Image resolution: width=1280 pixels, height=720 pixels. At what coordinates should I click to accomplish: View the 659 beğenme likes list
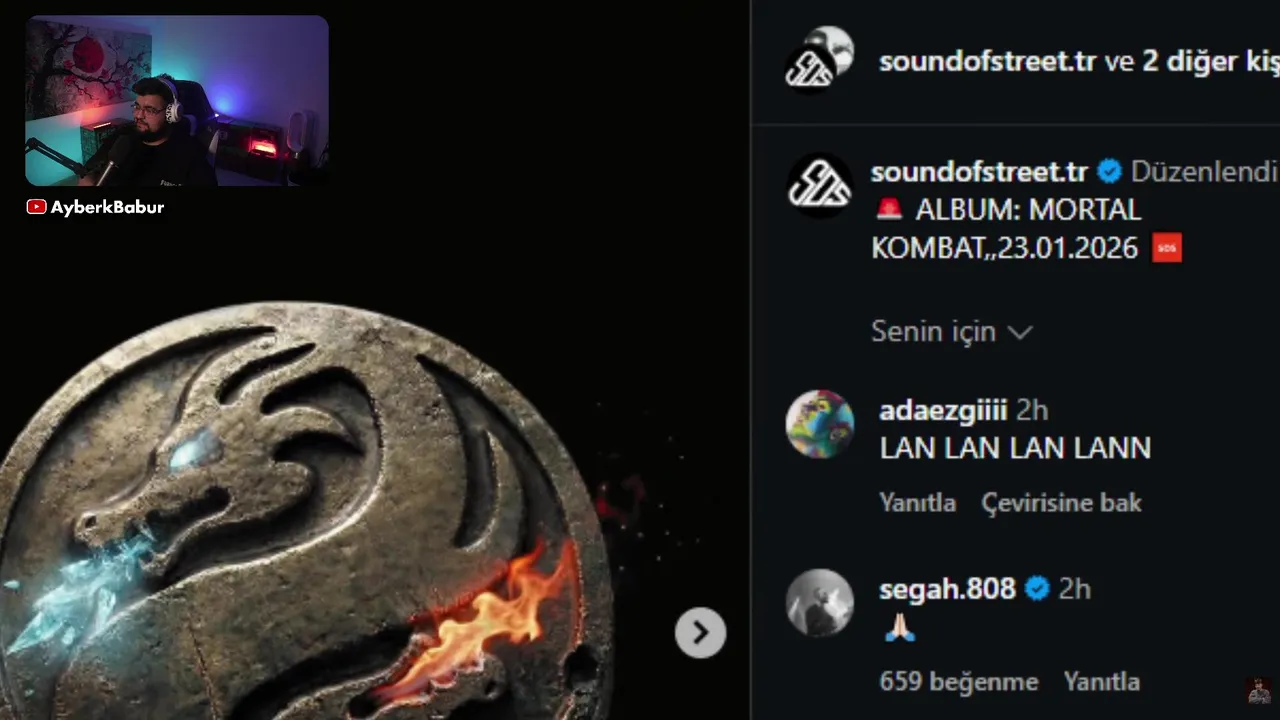[958, 682]
